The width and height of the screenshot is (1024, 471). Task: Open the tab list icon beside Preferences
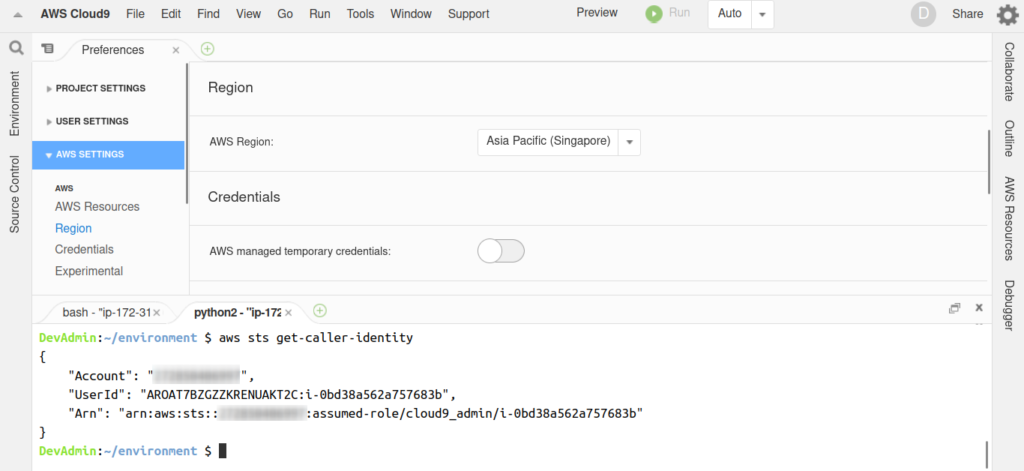point(48,49)
